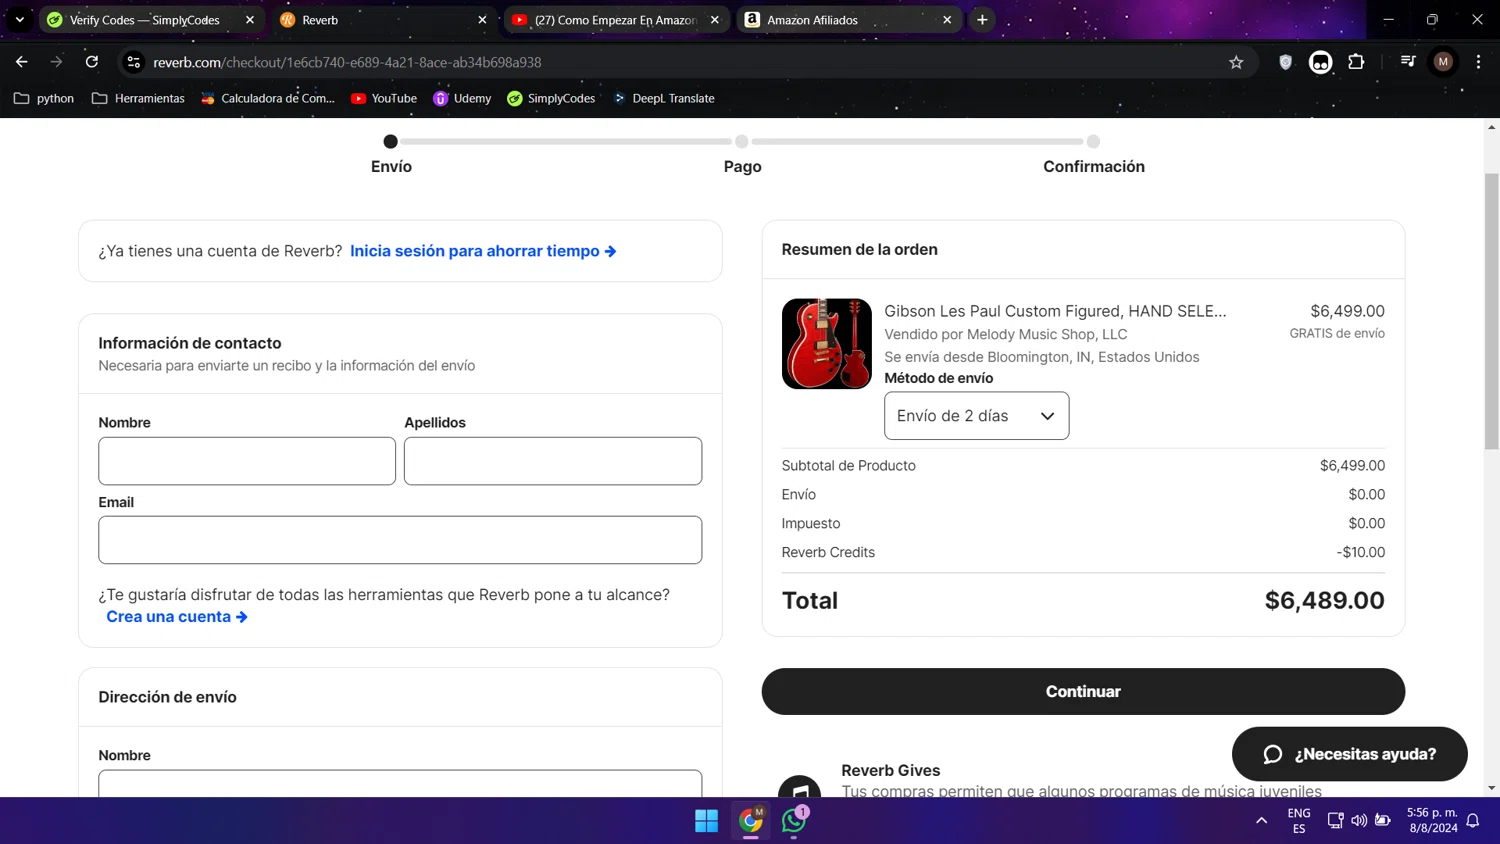Screen dimensions: 1500x844
Task: Show hidden system tray icons
Action: pyautogui.click(x=1261, y=821)
